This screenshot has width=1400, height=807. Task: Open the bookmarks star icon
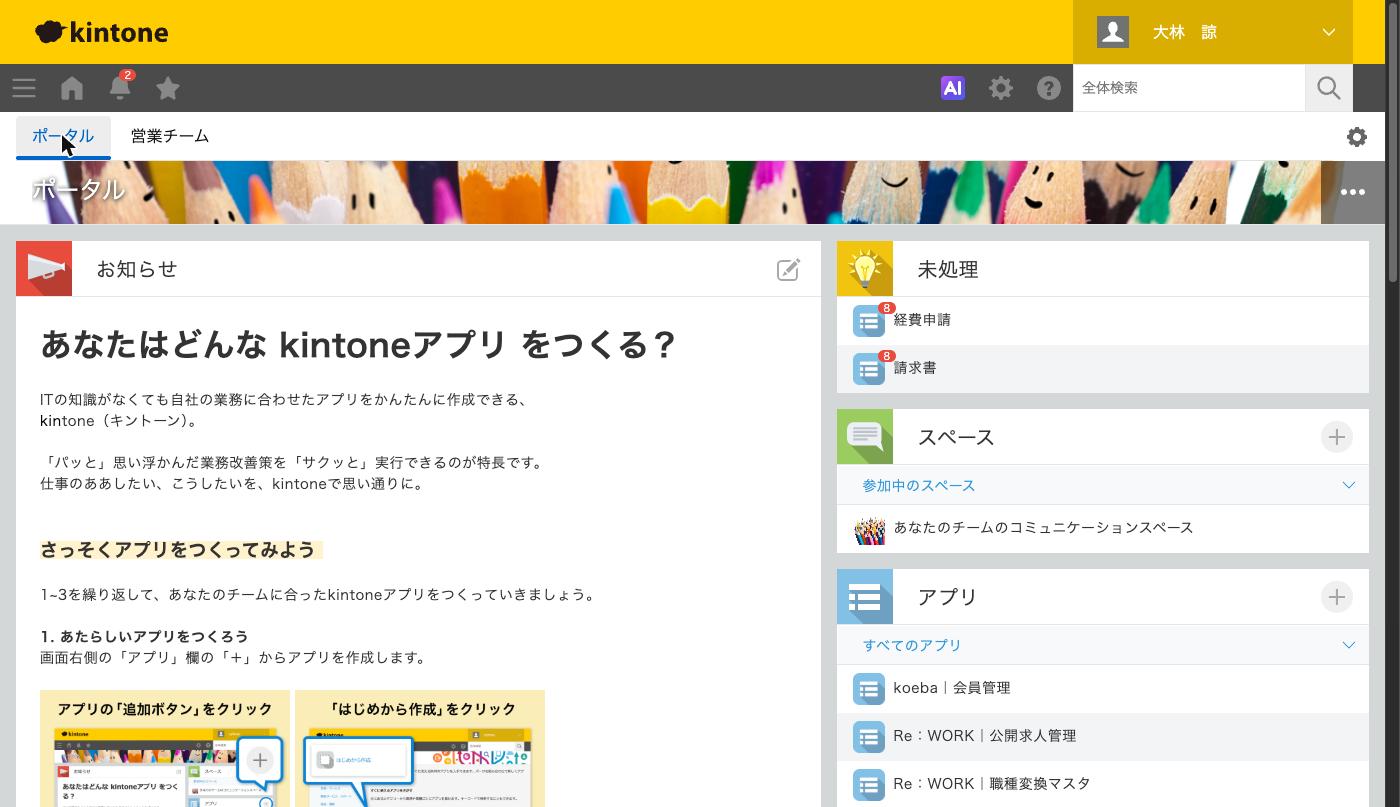point(168,88)
